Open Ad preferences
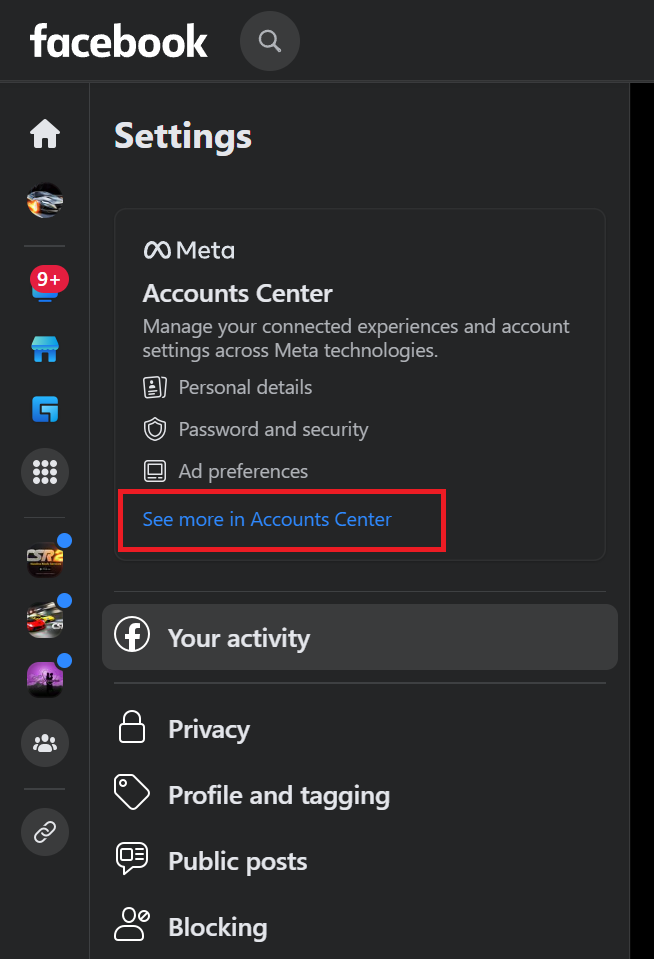 tap(243, 472)
